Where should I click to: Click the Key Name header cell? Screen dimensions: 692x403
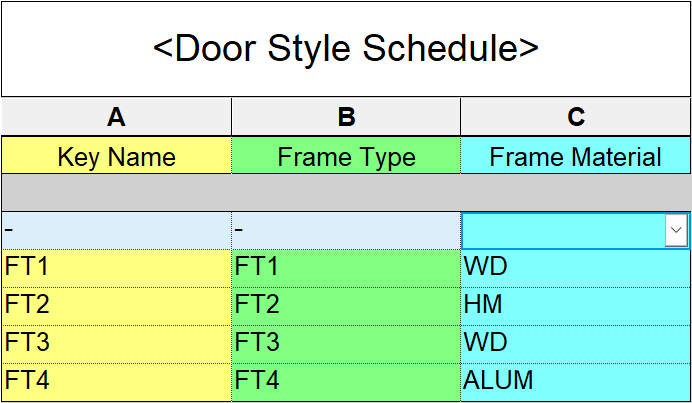(116, 156)
